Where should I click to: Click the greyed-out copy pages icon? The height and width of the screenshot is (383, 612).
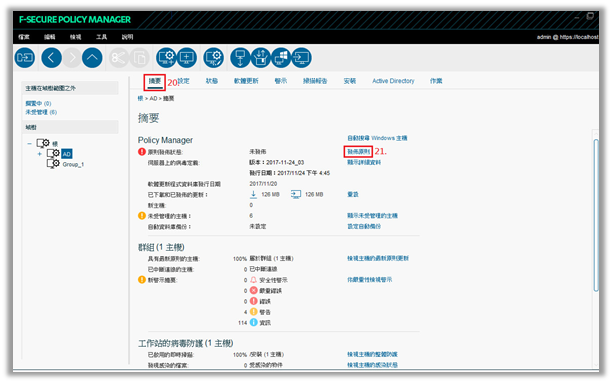139,58
